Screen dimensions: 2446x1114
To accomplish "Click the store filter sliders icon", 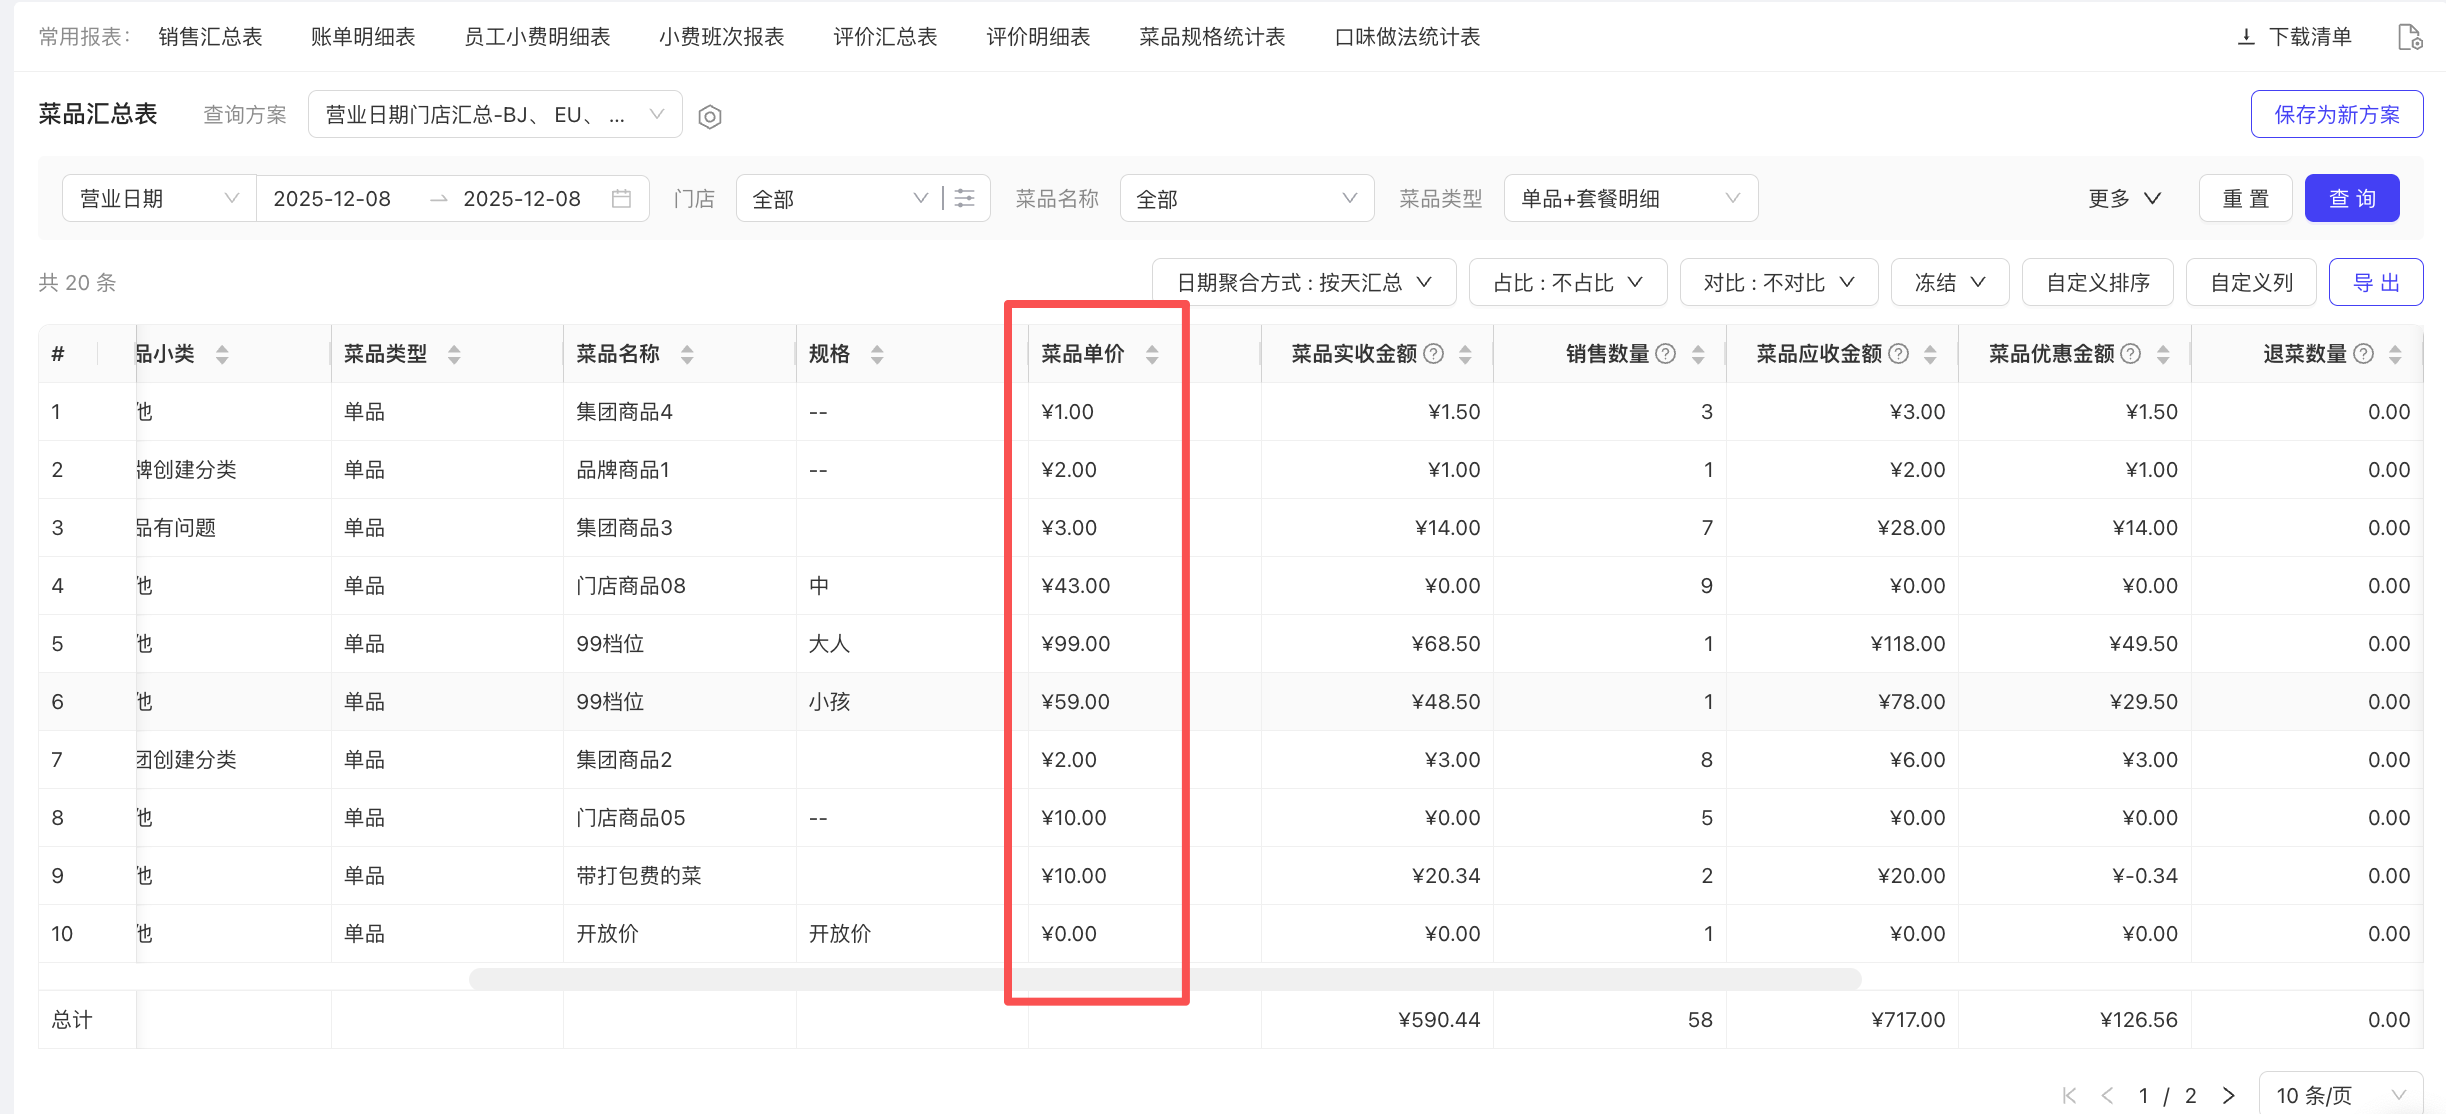I will (x=965, y=198).
